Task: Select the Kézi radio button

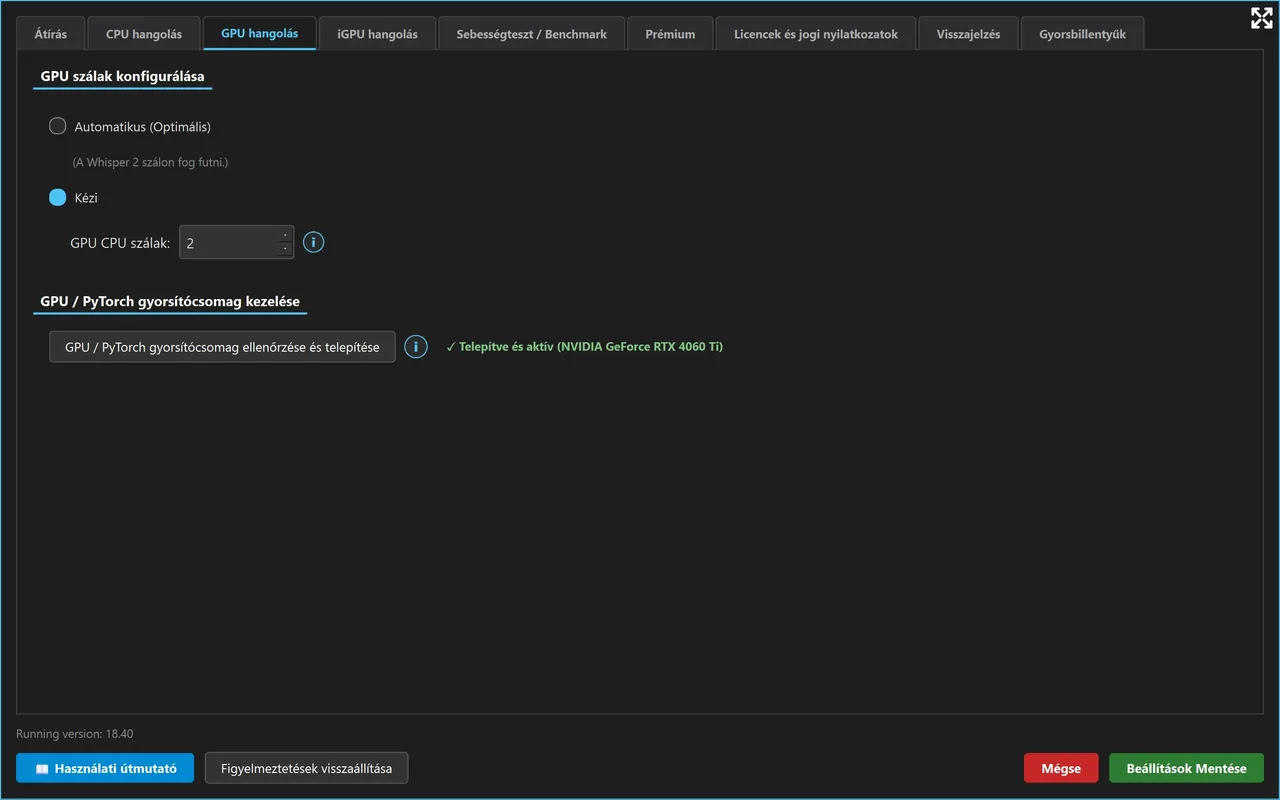Action: 58,198
